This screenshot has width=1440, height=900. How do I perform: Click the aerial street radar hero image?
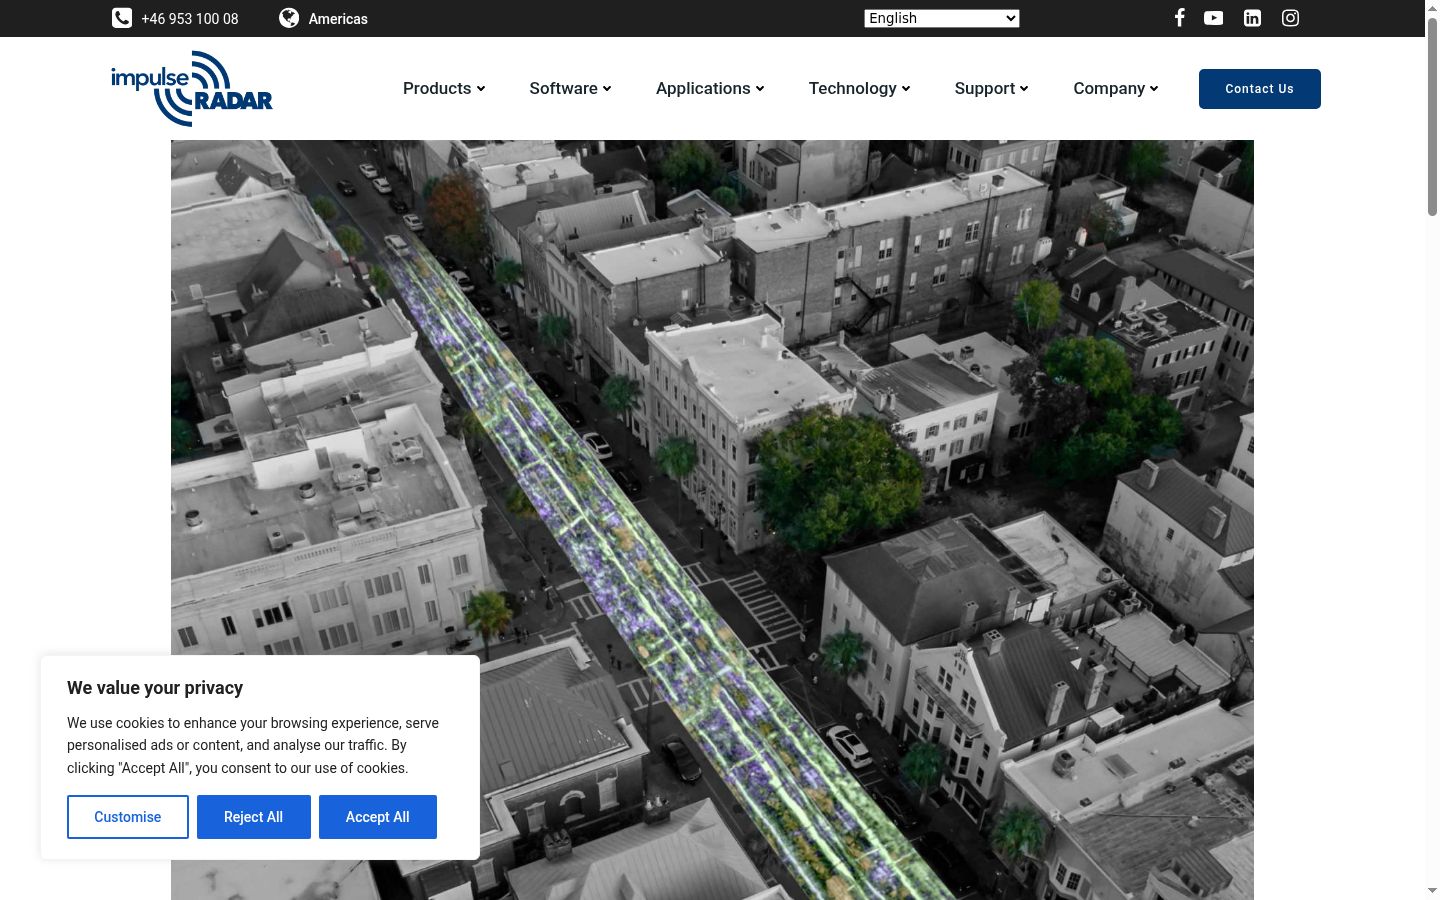point(712,520)
